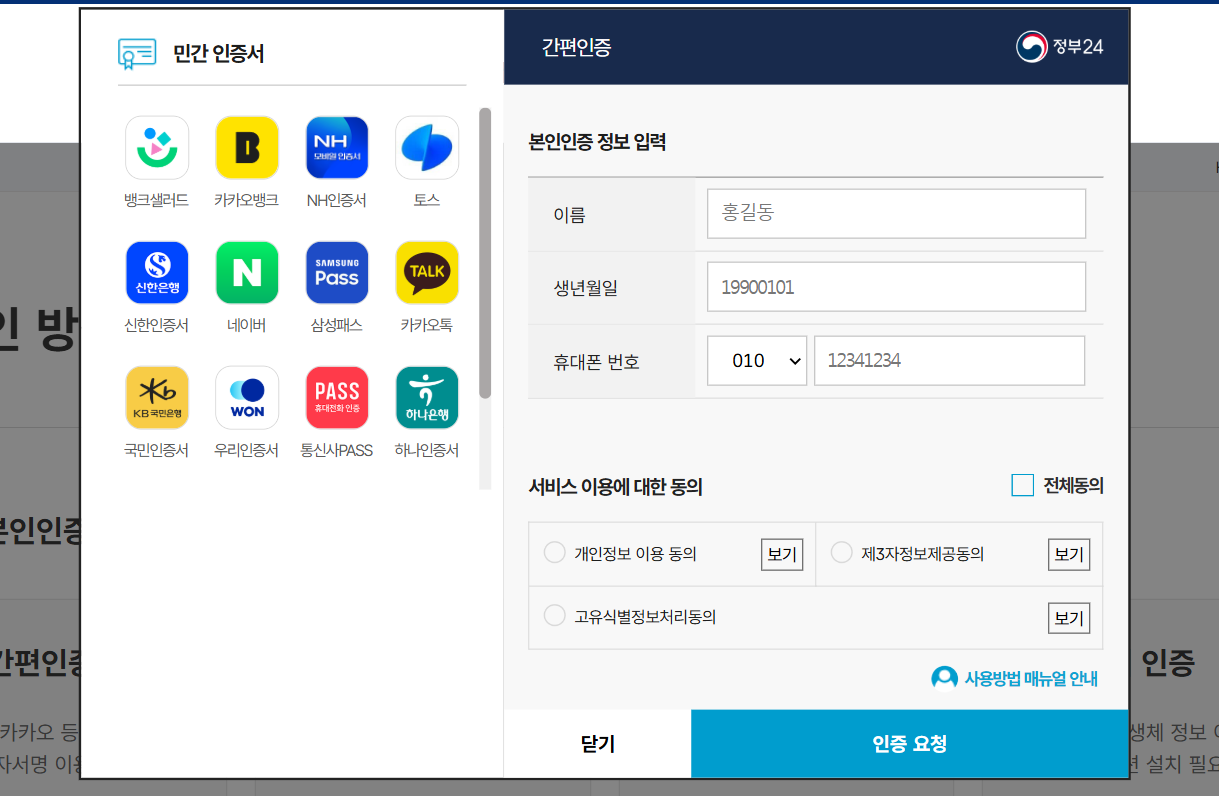Choose the 카카오뱅크 certificate icon
Image resolution: width=1219 pixels, height=796 pixels.
pyautogui.click(x=247, y=148)
